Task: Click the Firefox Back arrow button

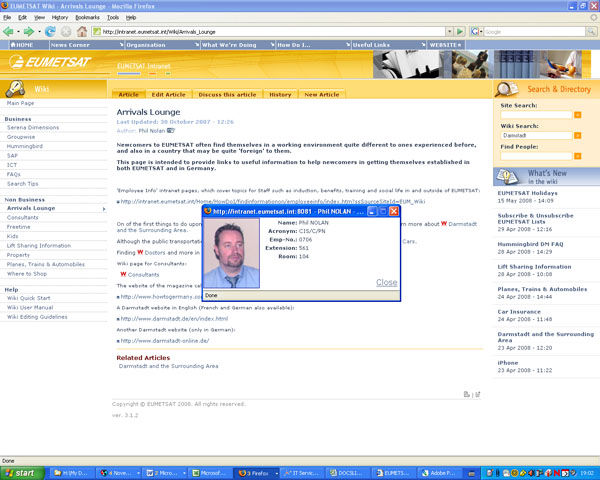Action: [8, 31]
